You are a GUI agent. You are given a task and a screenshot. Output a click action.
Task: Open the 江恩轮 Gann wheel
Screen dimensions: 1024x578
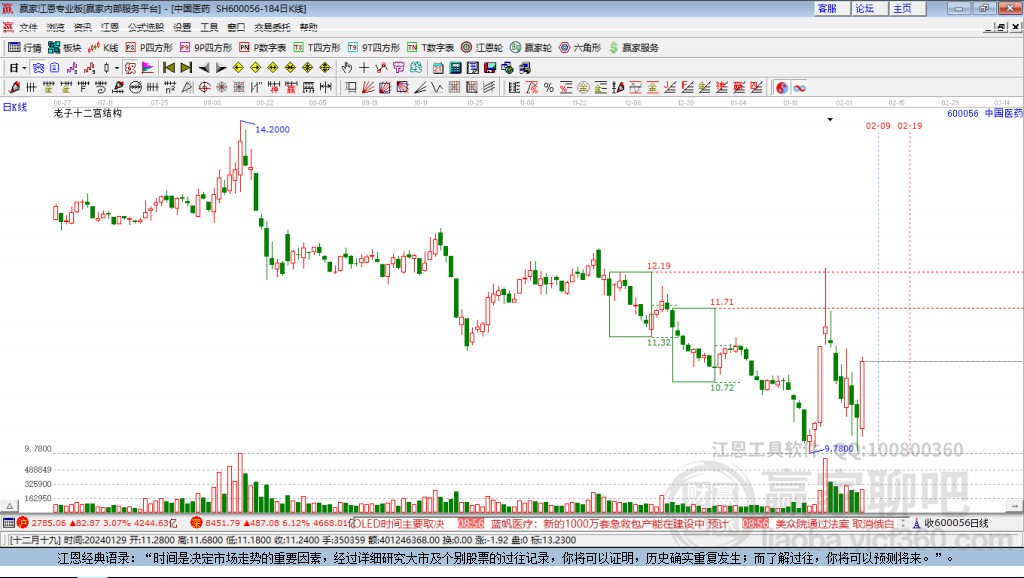coord(482,48)
